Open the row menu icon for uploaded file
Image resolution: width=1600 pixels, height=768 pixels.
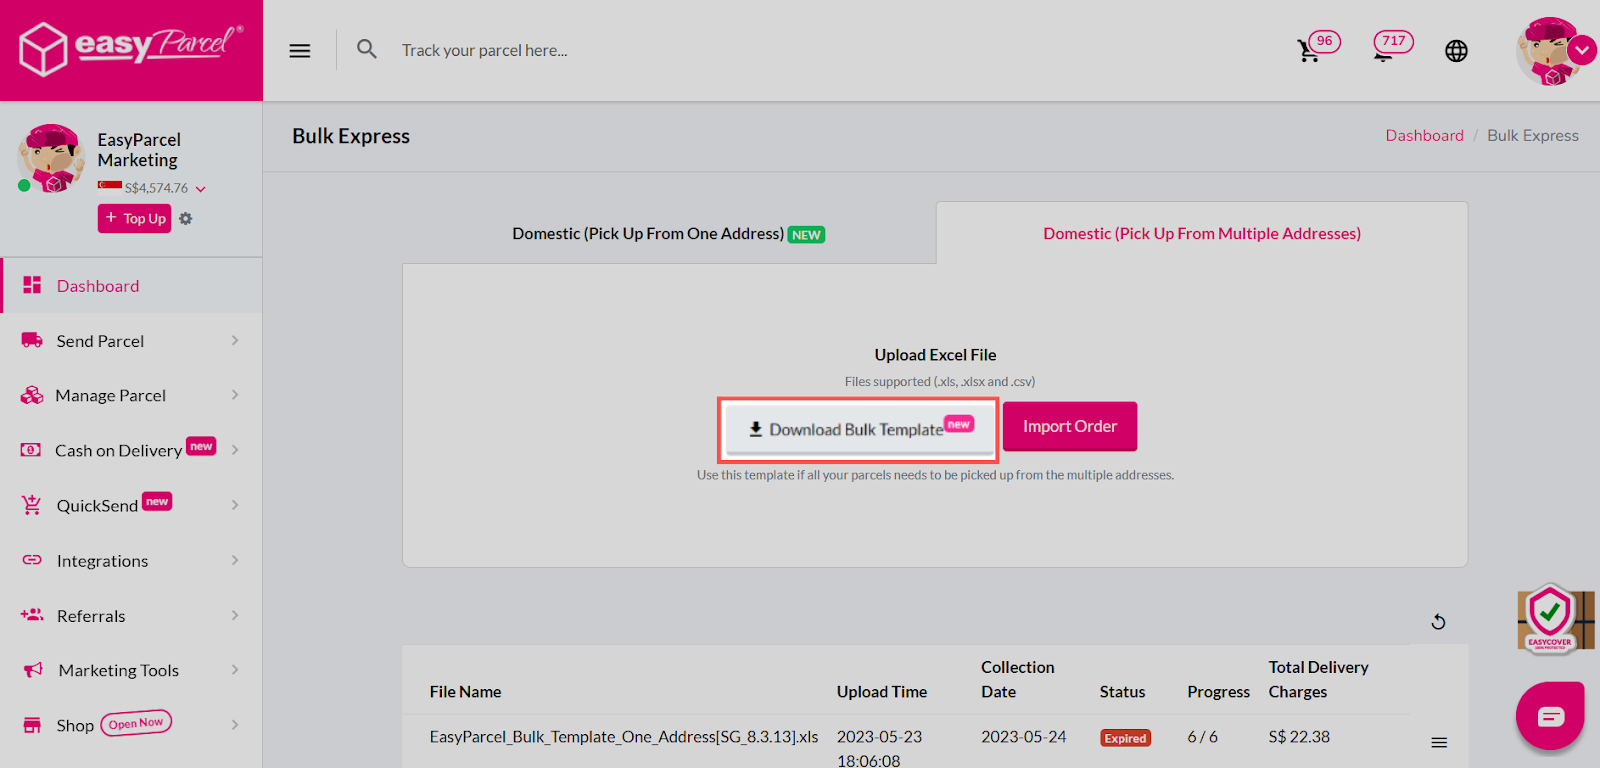1439,742
